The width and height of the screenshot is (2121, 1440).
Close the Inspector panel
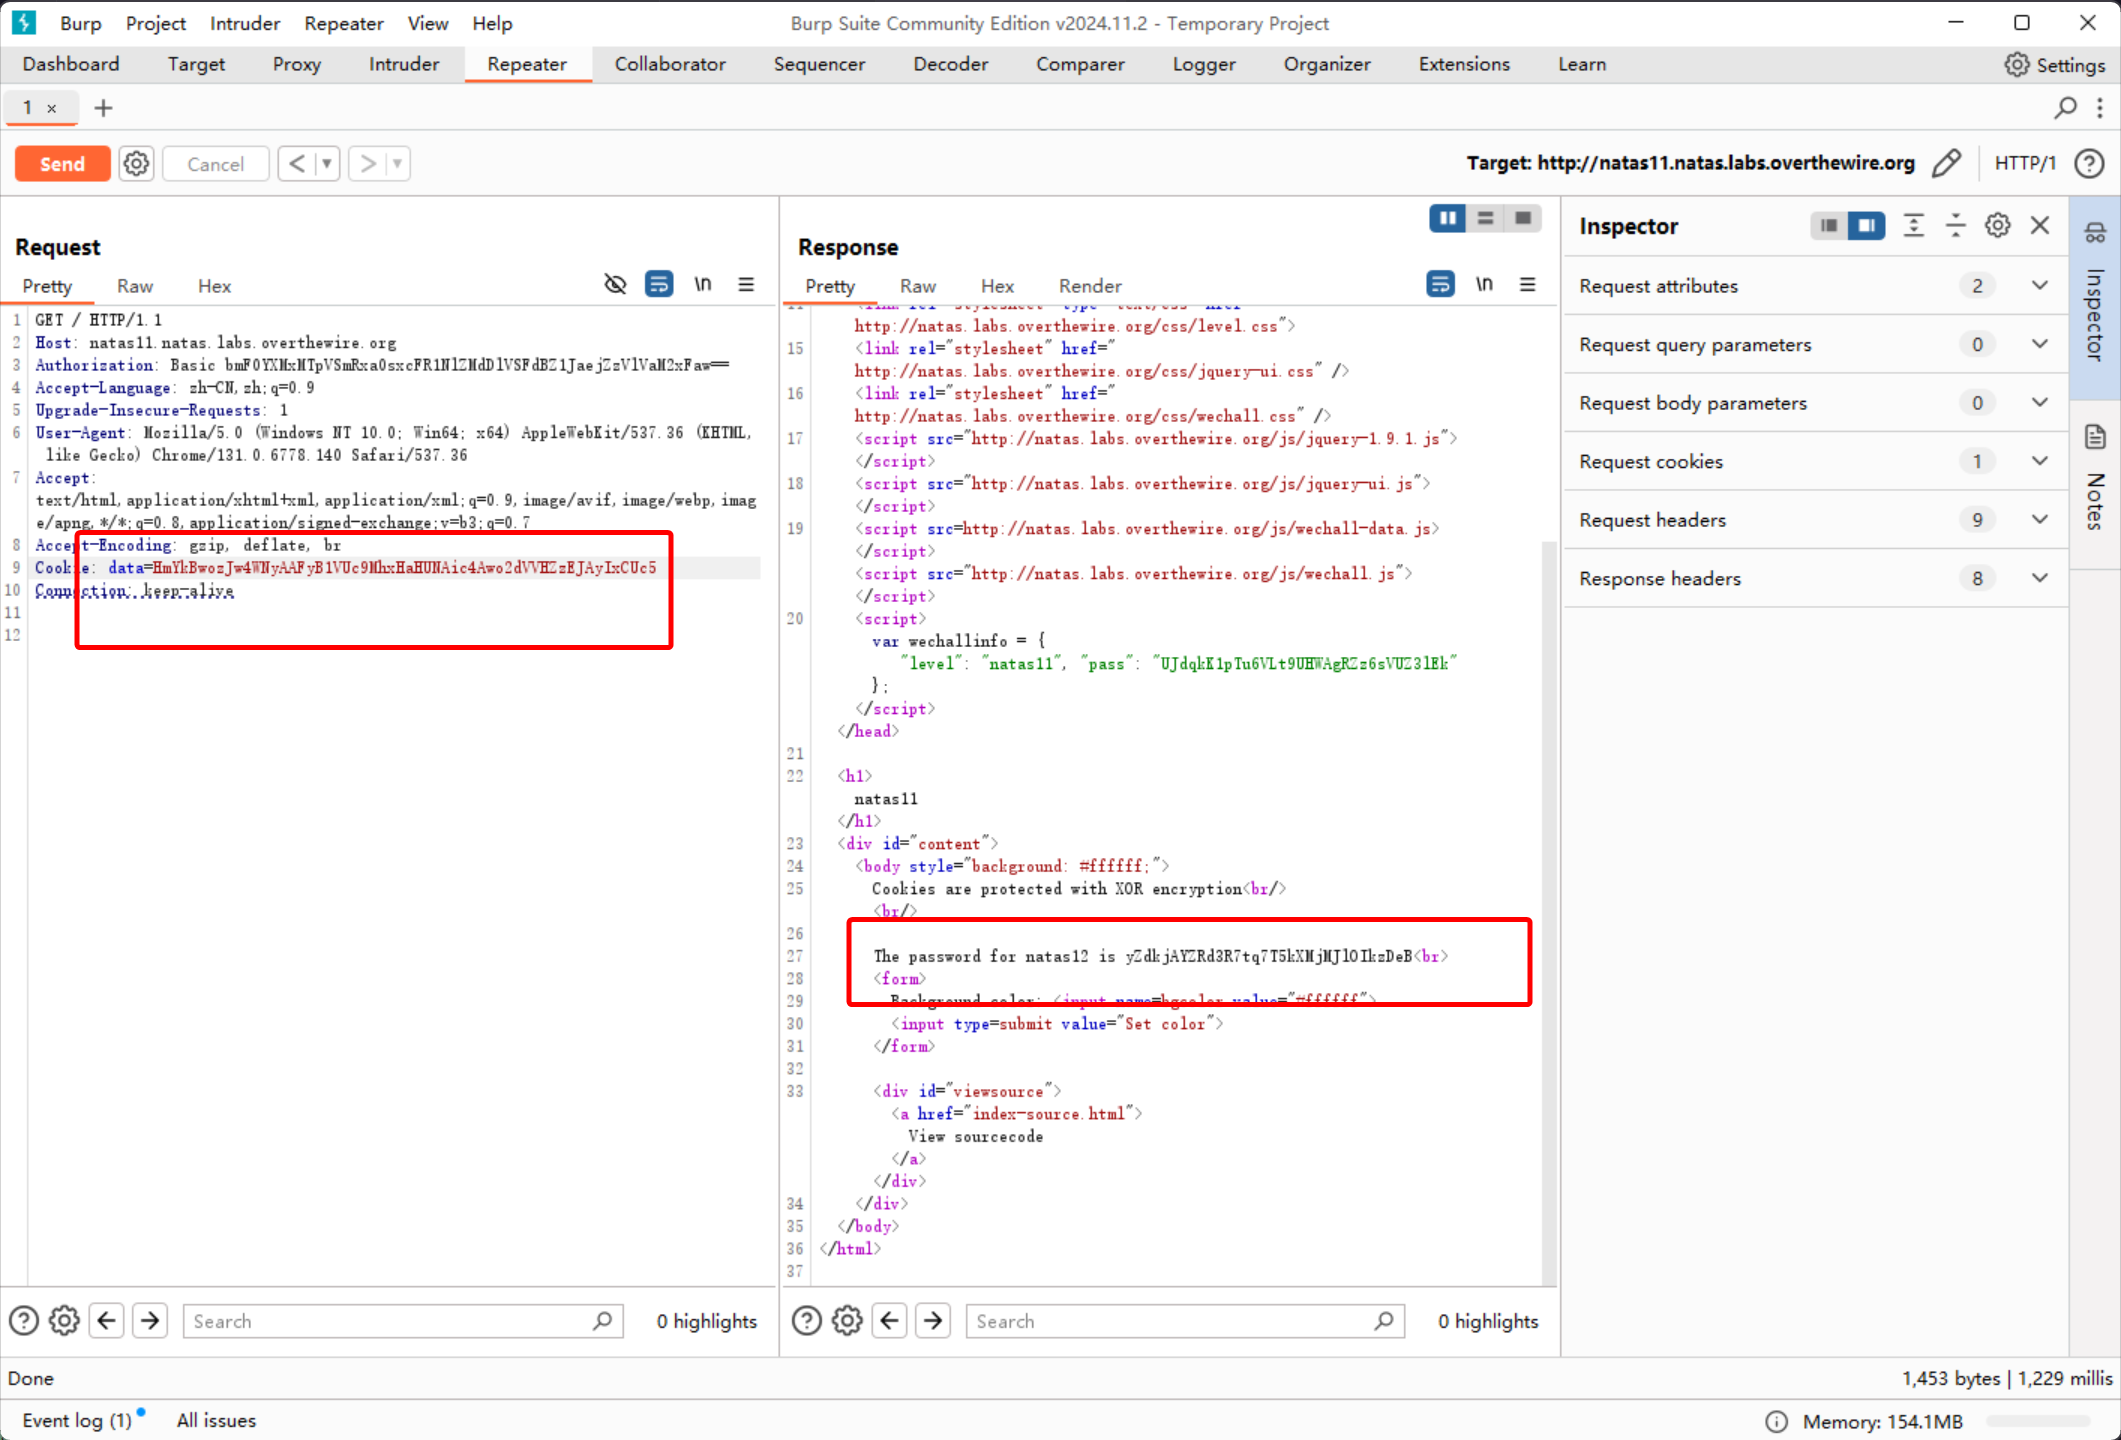coord(2040,226)
